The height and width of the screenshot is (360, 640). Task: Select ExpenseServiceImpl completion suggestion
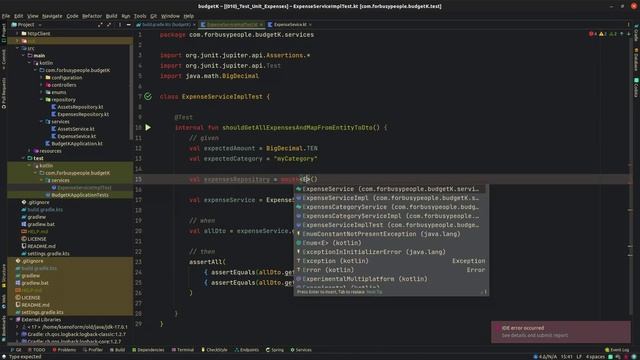tap(391, 198)
